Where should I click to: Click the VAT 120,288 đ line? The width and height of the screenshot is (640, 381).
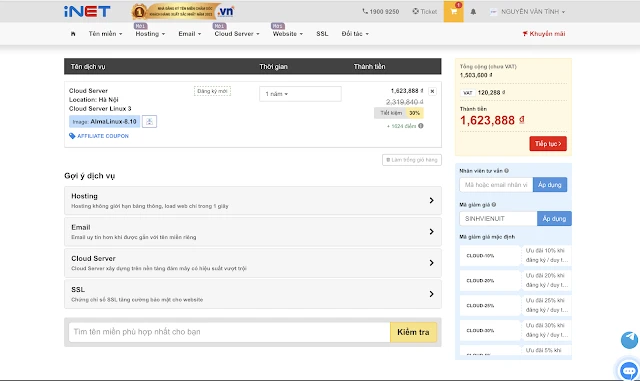tap(483, 93)
